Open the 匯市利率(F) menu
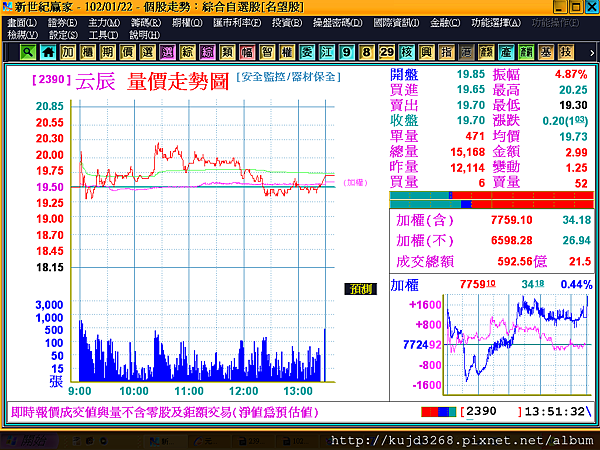Image resolution: width=600 pixels, height=450 pixels. [237, 23]
